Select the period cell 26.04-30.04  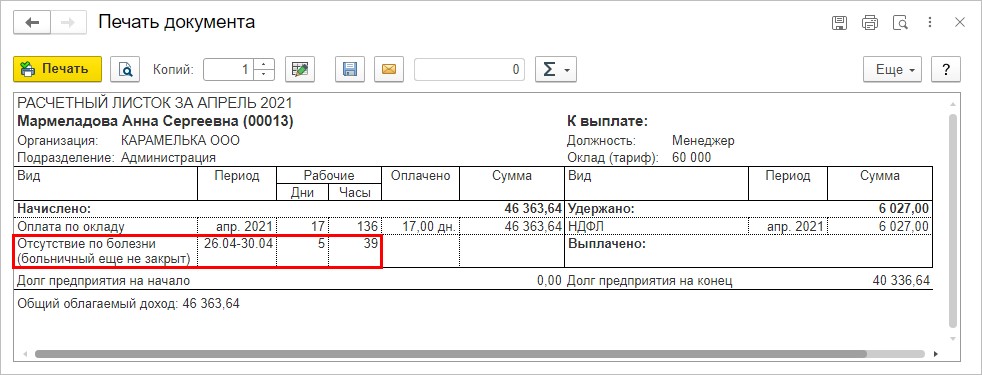point(237,251)
